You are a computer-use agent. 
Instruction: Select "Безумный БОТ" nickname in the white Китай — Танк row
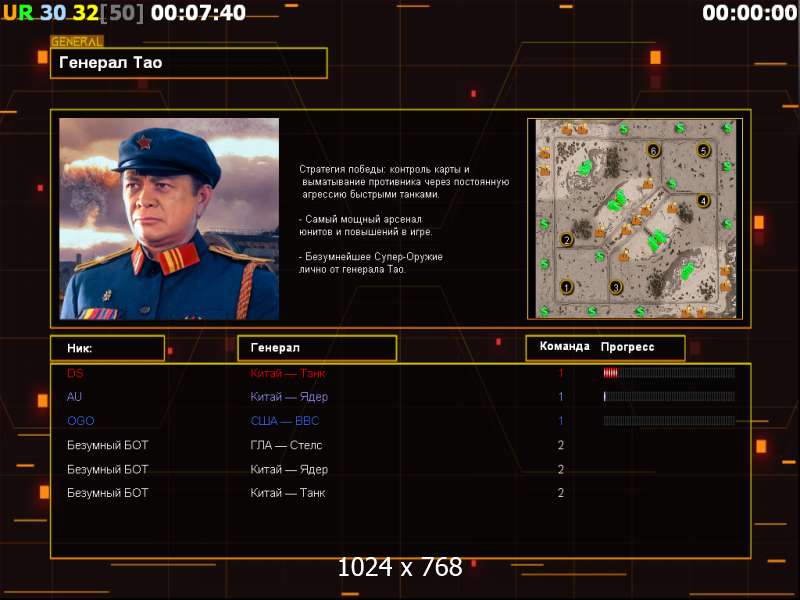[x=108, y=493]
